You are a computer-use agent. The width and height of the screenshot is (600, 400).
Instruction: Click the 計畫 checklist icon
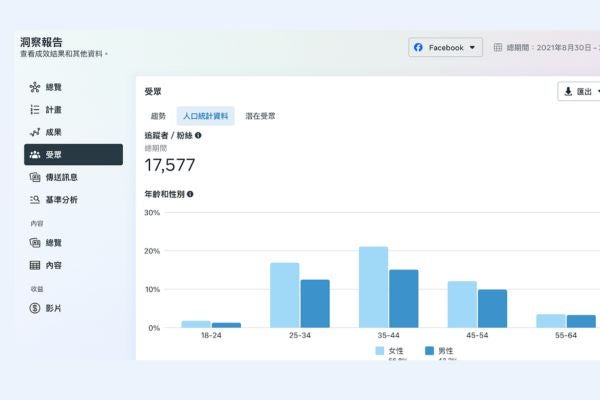point(34,110)
